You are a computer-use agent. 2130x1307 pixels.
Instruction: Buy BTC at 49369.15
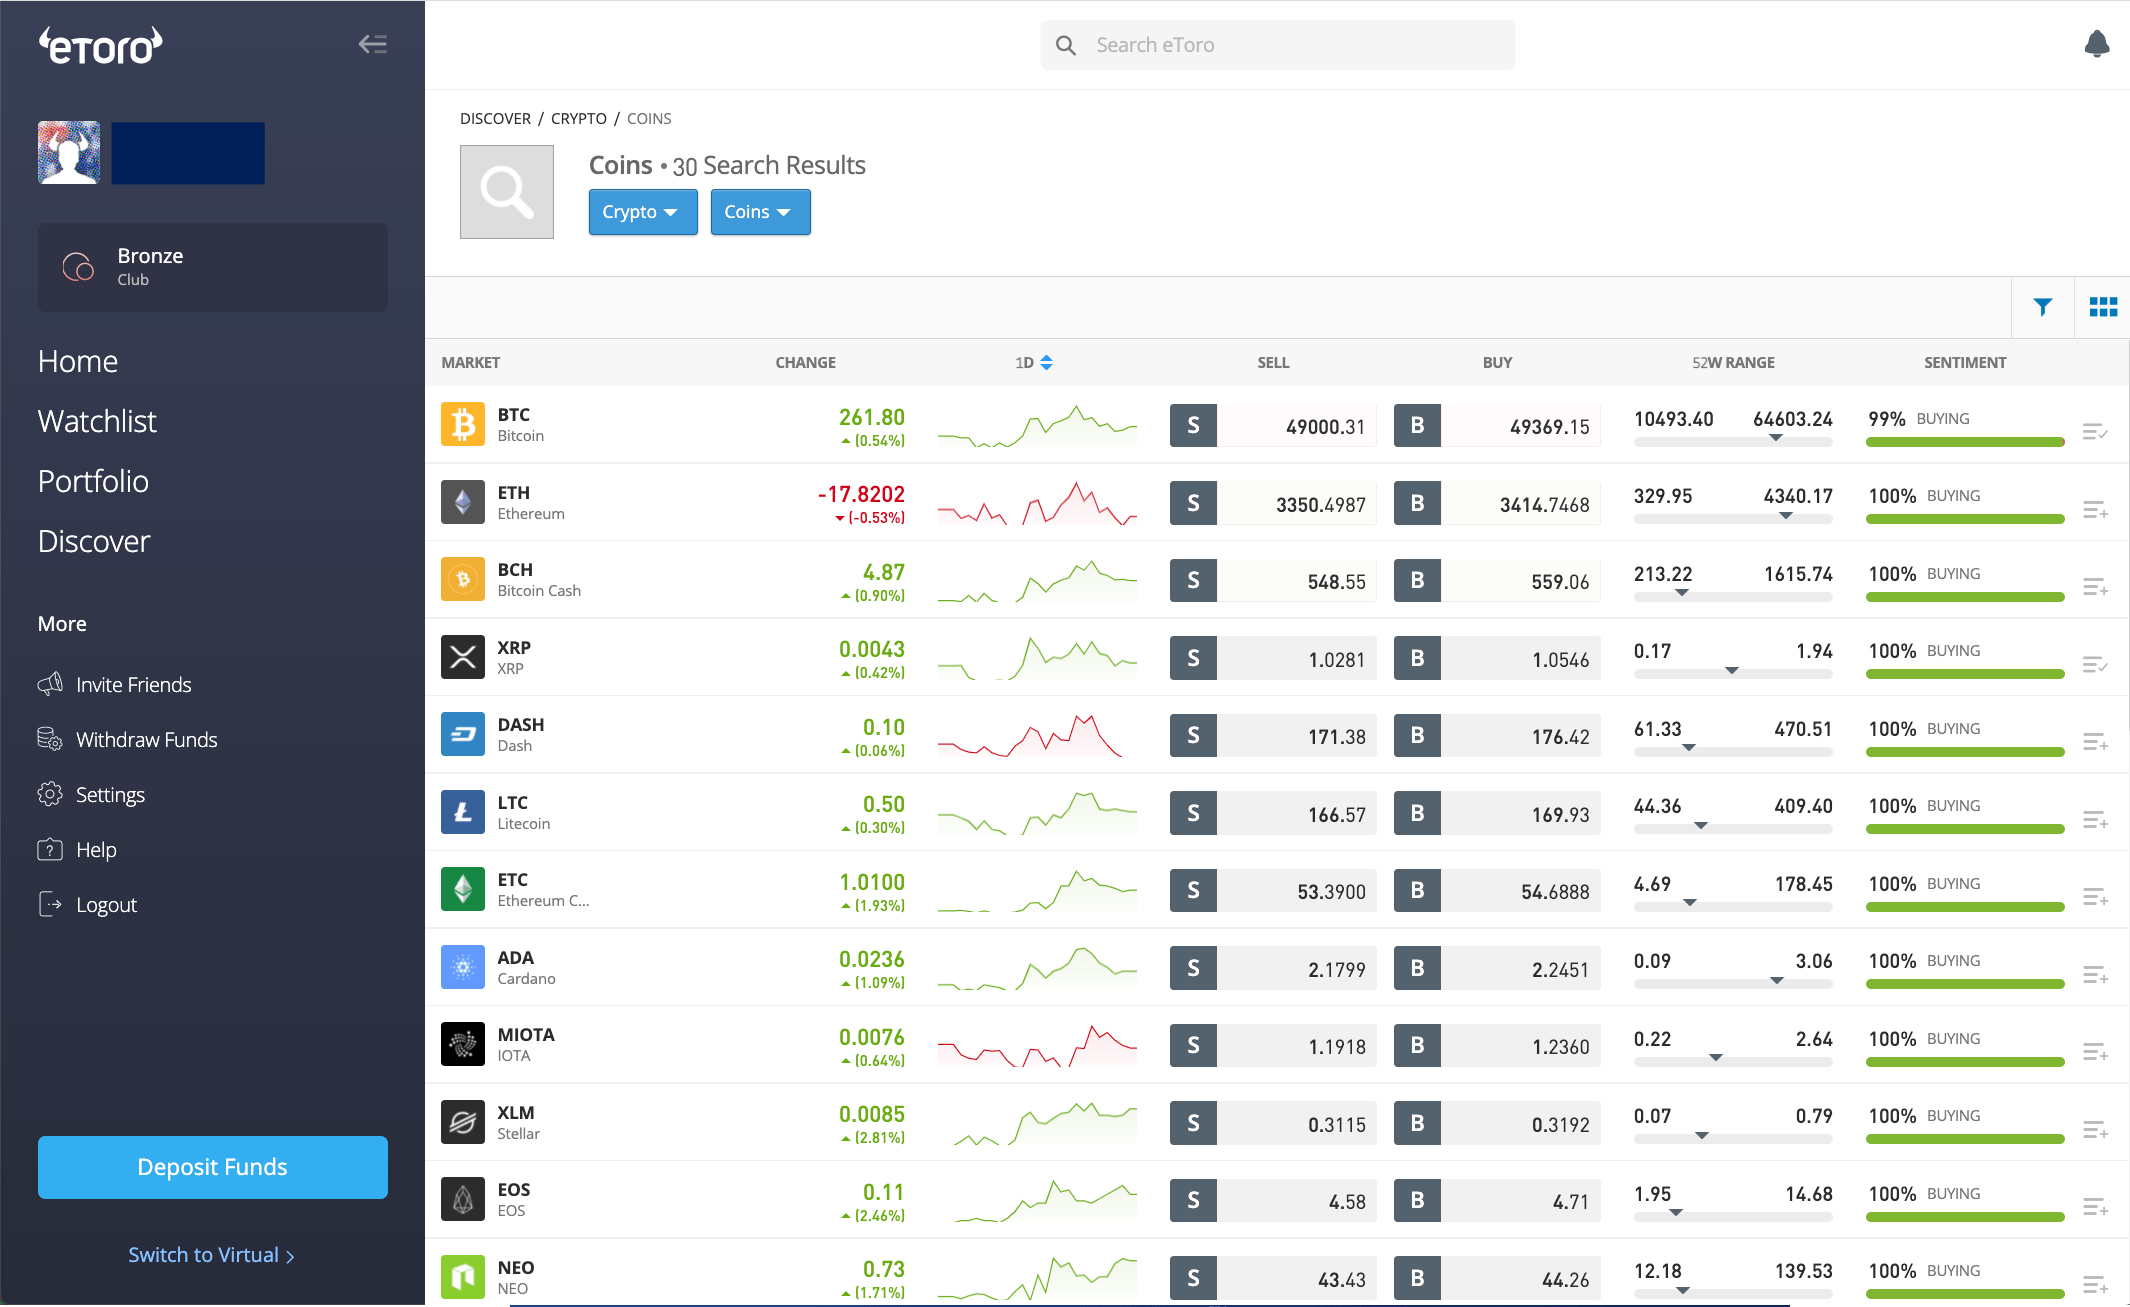[x=1497, y=425]
